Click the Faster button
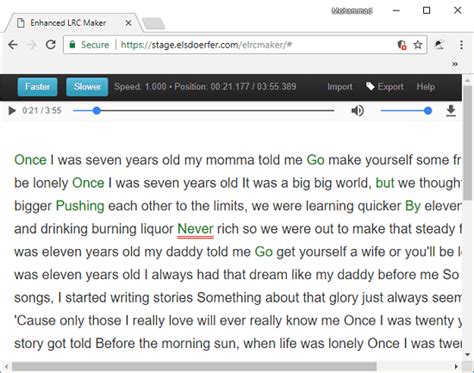474x373 pixels. tap(37, 87)
